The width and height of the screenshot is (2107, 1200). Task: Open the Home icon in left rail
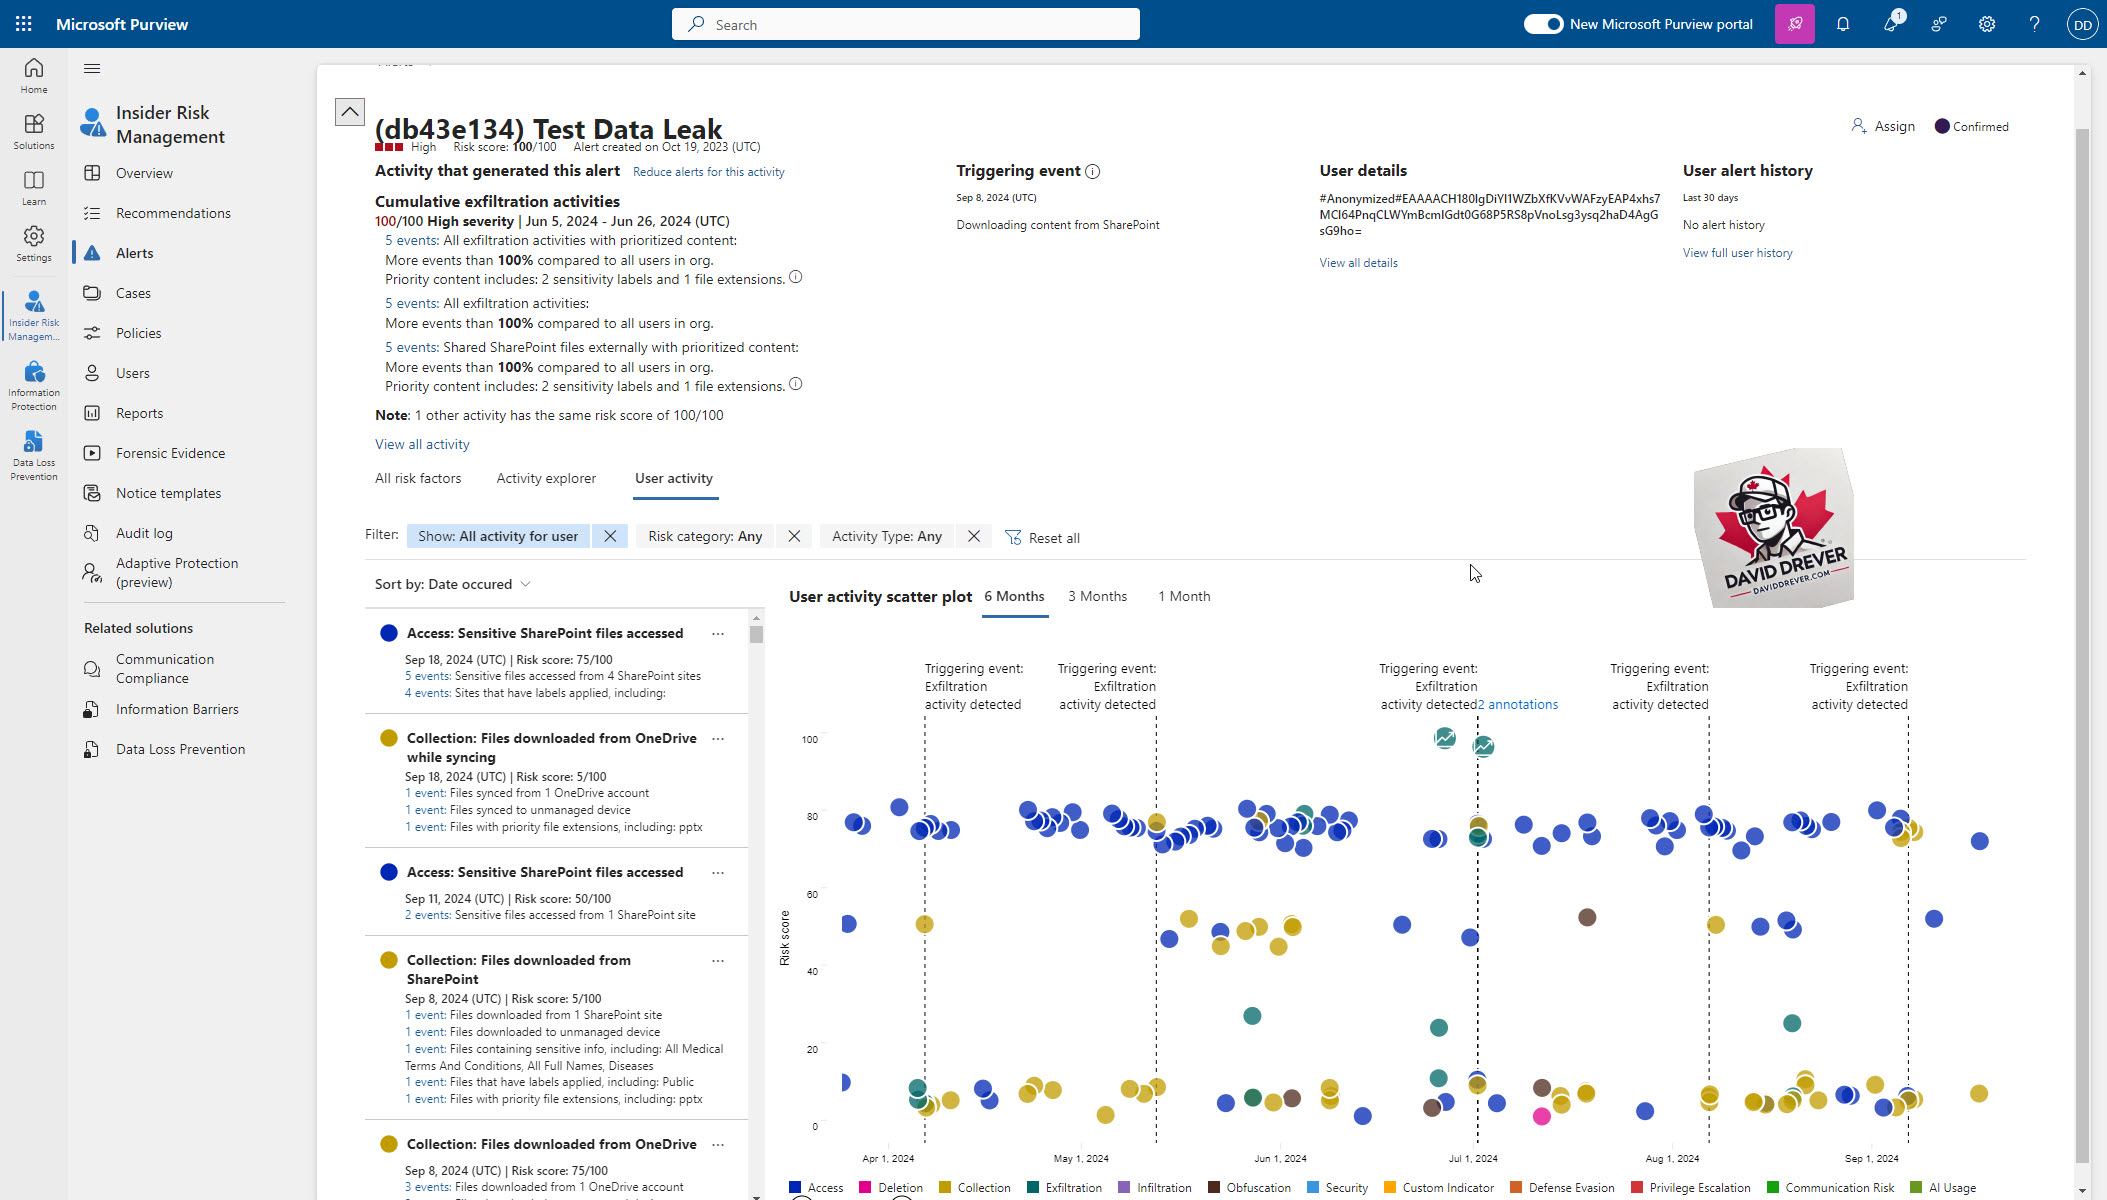click(34, 75)
